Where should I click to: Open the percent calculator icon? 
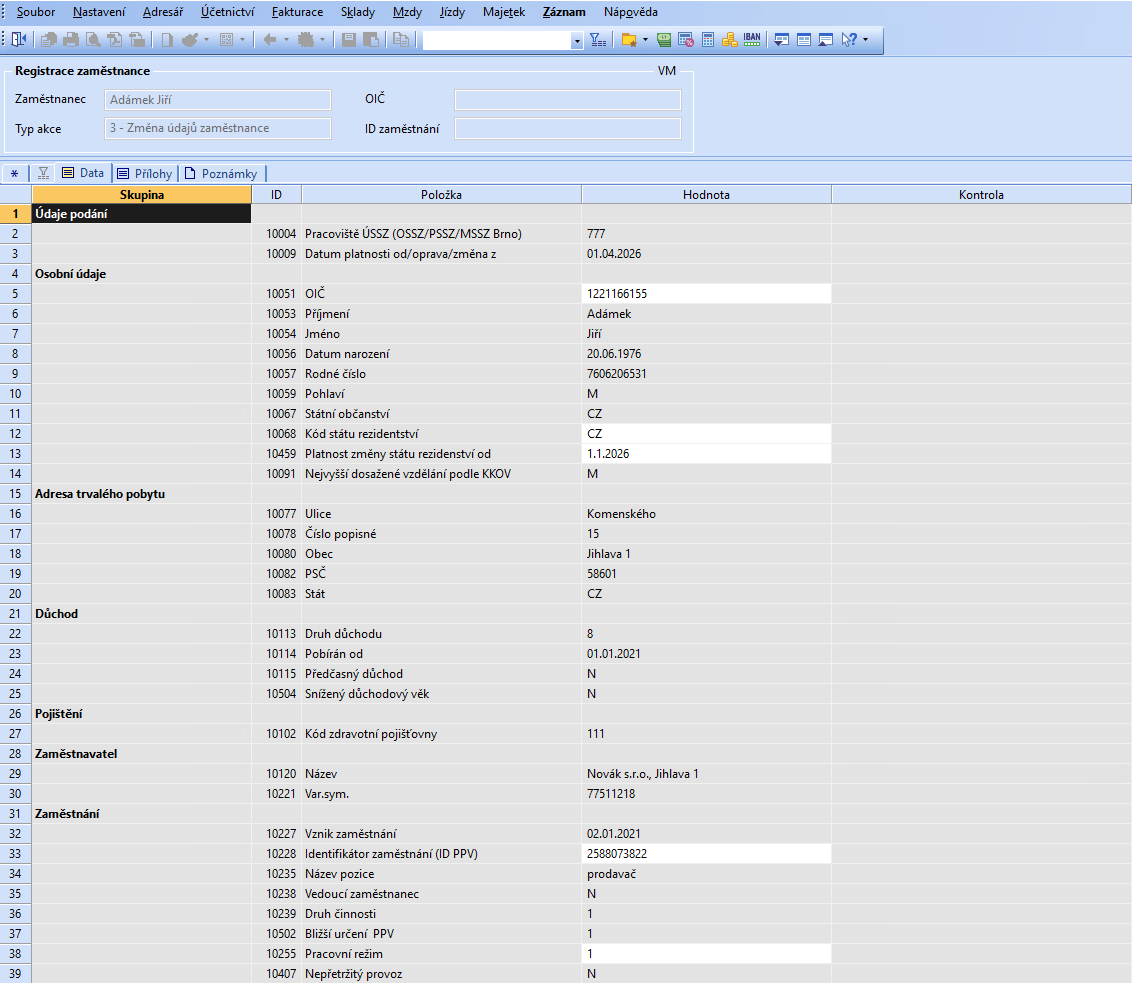[x=687, y=40]
